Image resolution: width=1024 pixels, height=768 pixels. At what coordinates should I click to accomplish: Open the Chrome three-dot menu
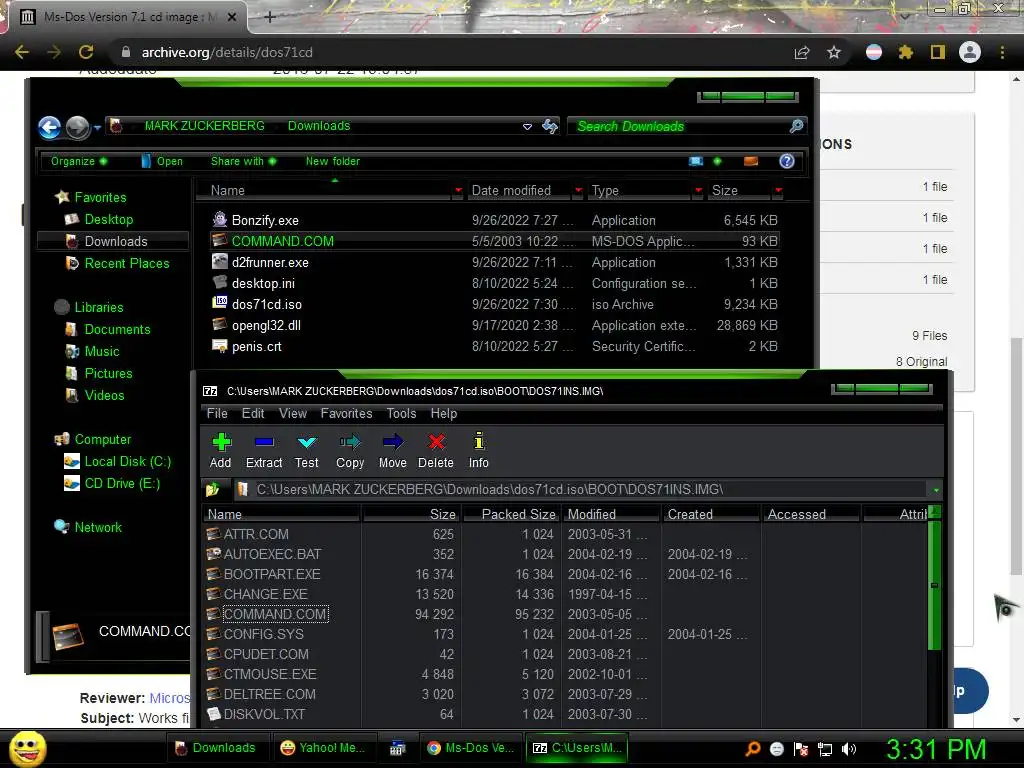point(1002,52)
